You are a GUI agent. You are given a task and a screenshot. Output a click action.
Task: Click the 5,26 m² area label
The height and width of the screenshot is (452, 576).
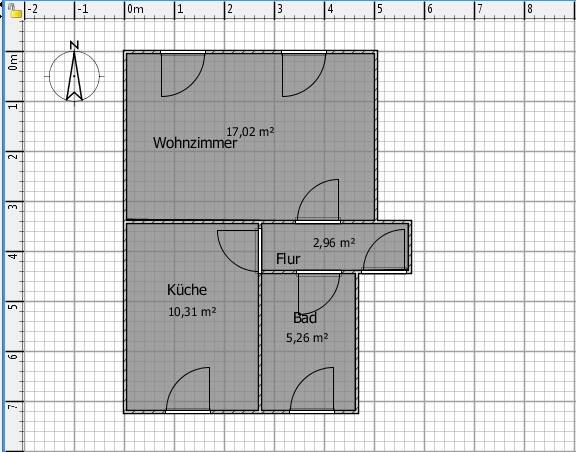pyautogui.click(x=307, y=337)
